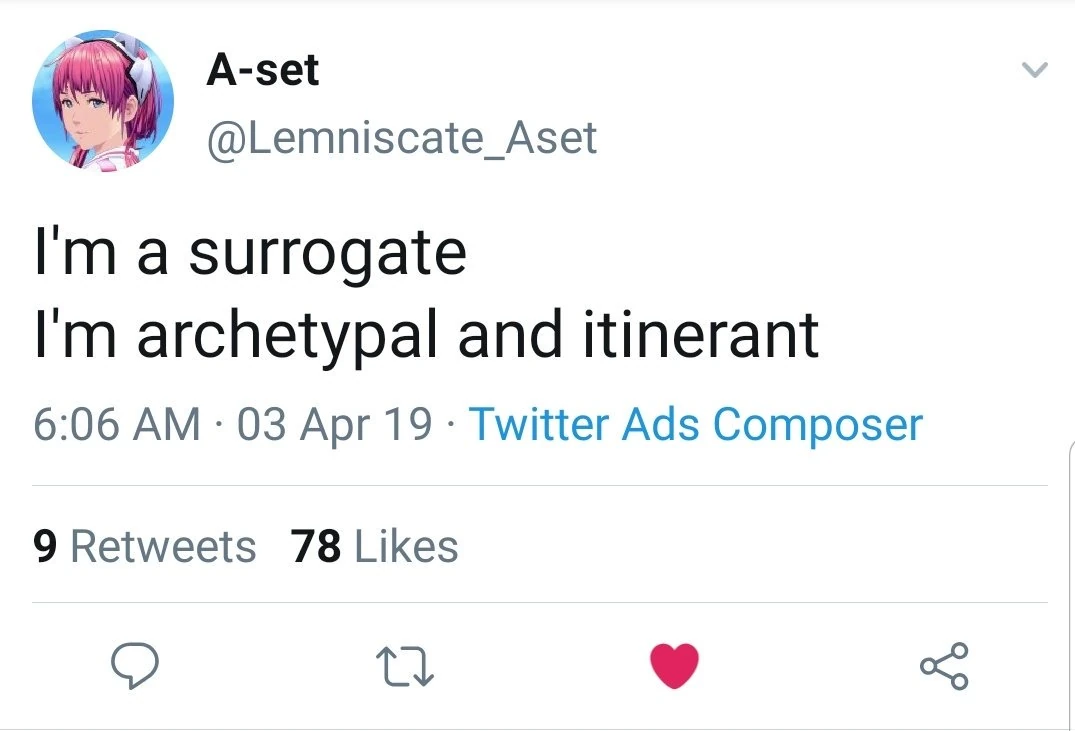The height and width of the screenshot is (731, 1075).
Task: Click the reply speech bubble icon
Action: tap(134, 667)
